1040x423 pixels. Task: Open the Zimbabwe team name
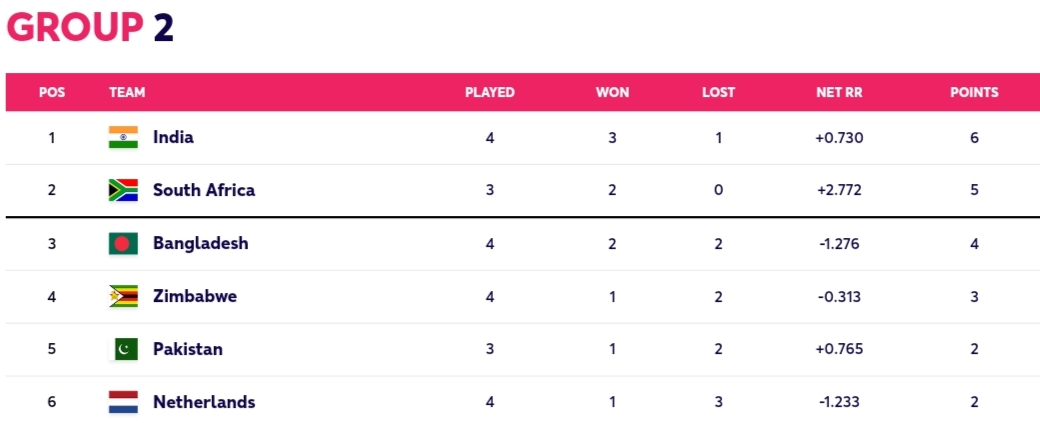(x=195, y=296)
